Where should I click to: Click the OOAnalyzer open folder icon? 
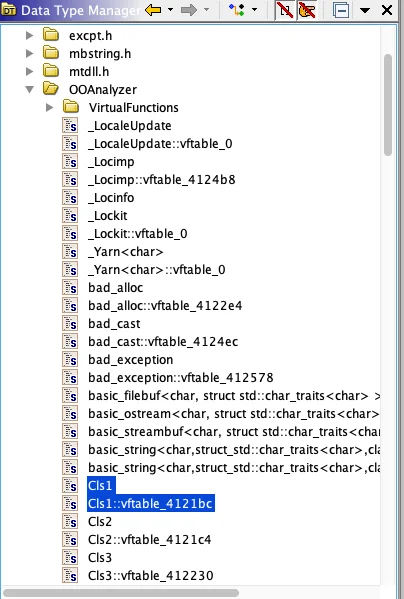51,89
